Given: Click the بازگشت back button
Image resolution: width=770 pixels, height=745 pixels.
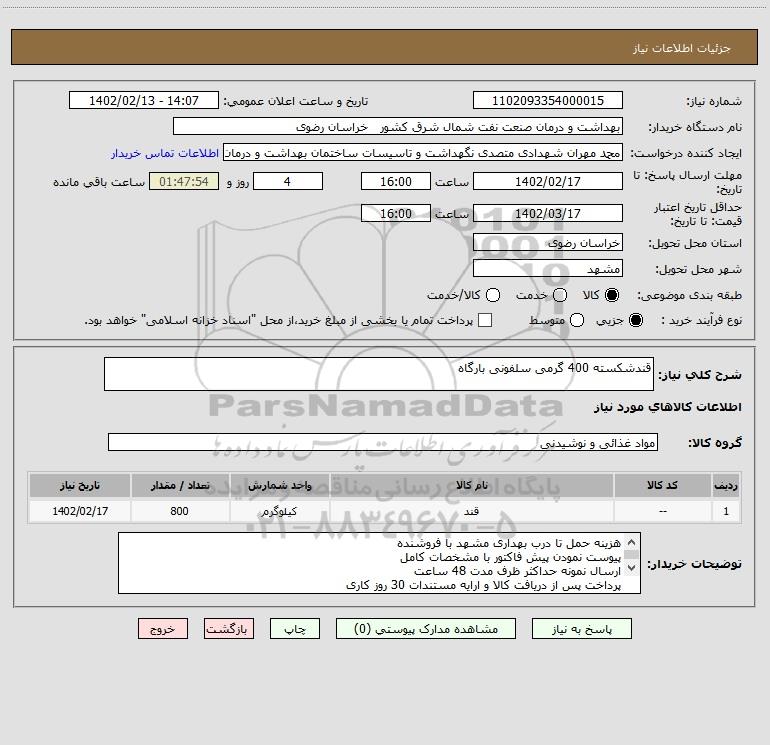Looking at the screenshot, I should point(229,629).
